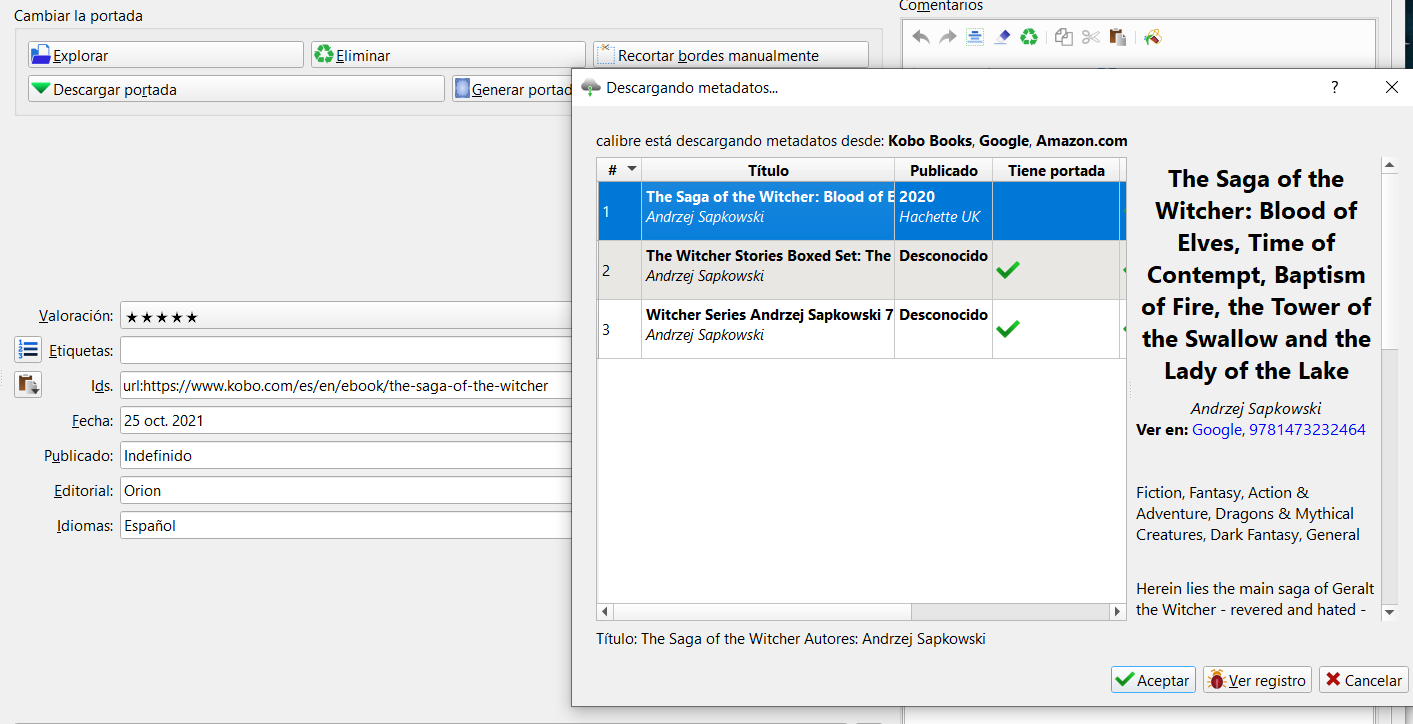Click the left arrow of the results horizontal scrollbar
The height and width of the screenshot is (724, 1413).
[x=606, y=611]
